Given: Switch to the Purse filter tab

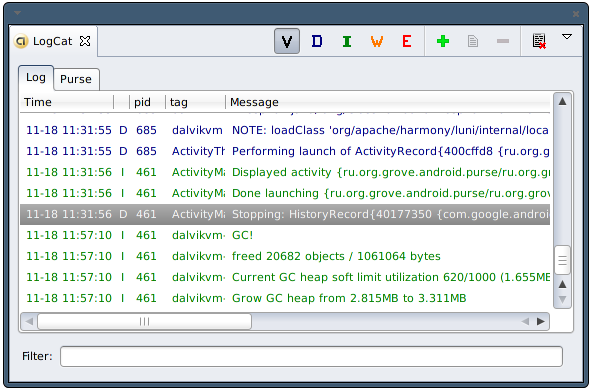Looking at the screenshot, I should pyautogui.click(x=76, y=79).
